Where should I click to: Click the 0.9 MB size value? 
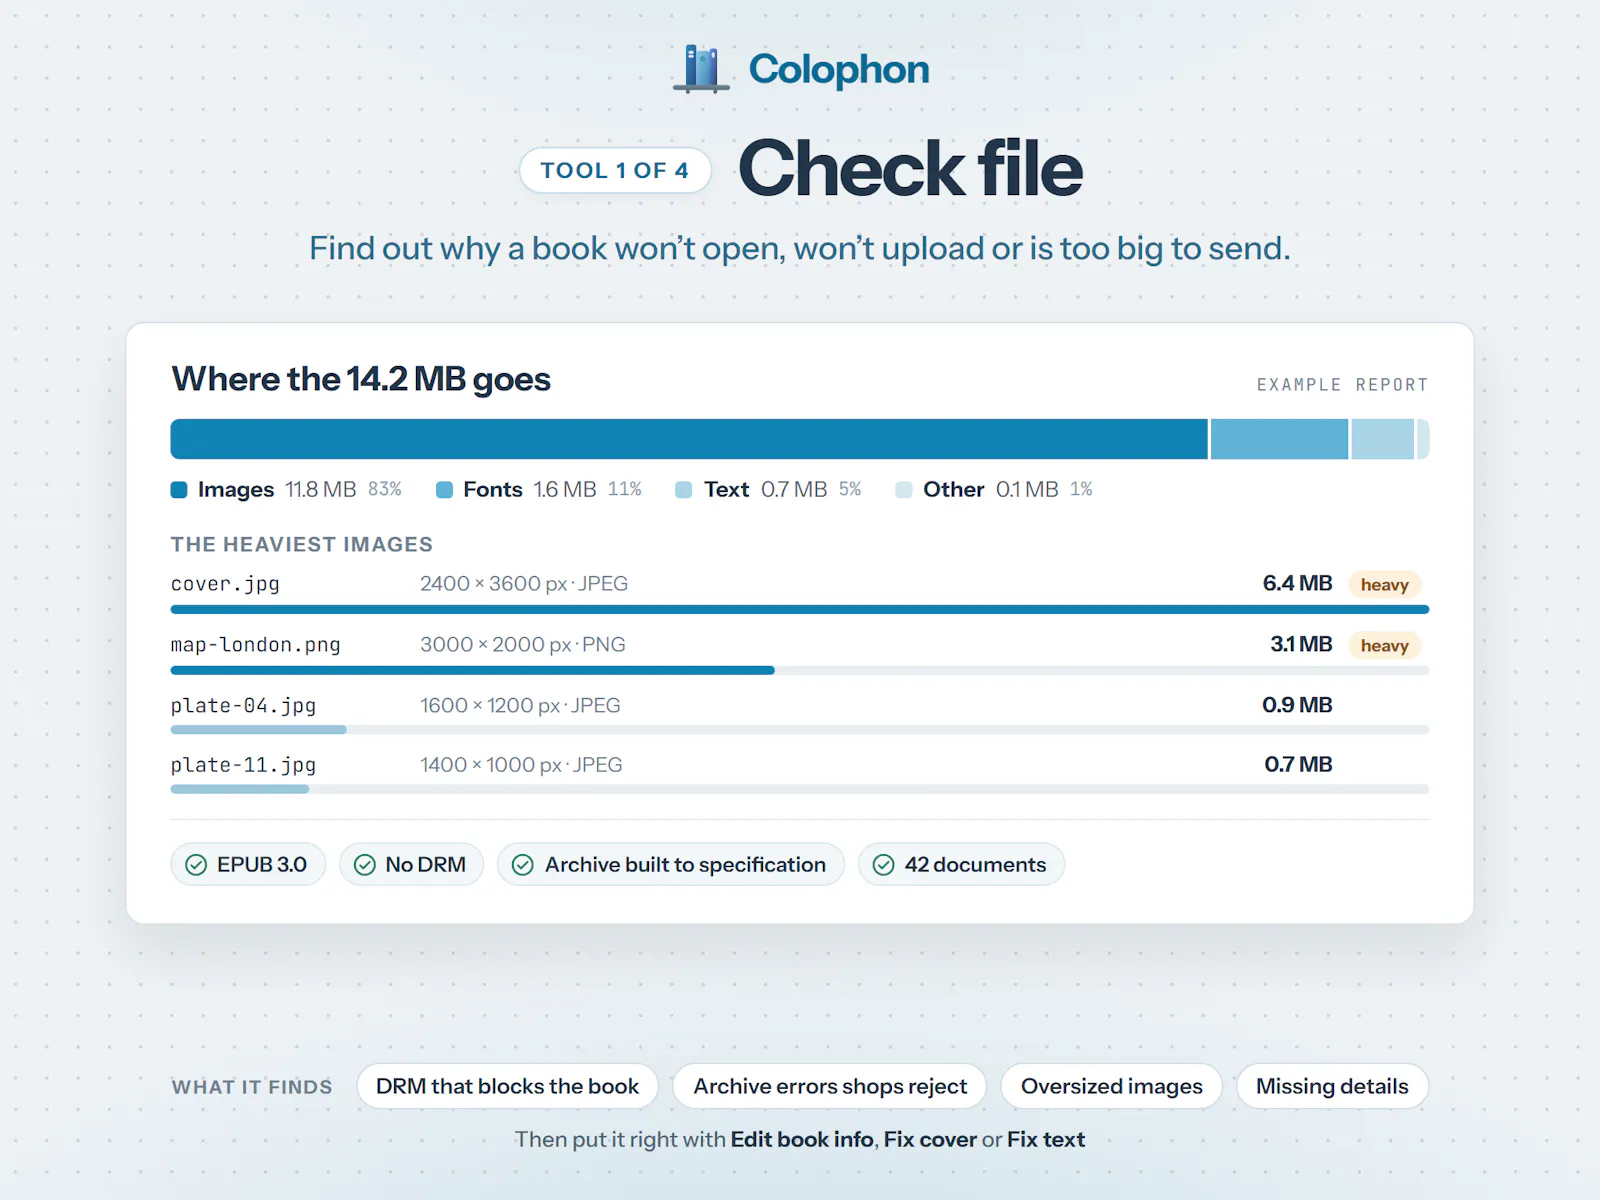point(1297,705)
